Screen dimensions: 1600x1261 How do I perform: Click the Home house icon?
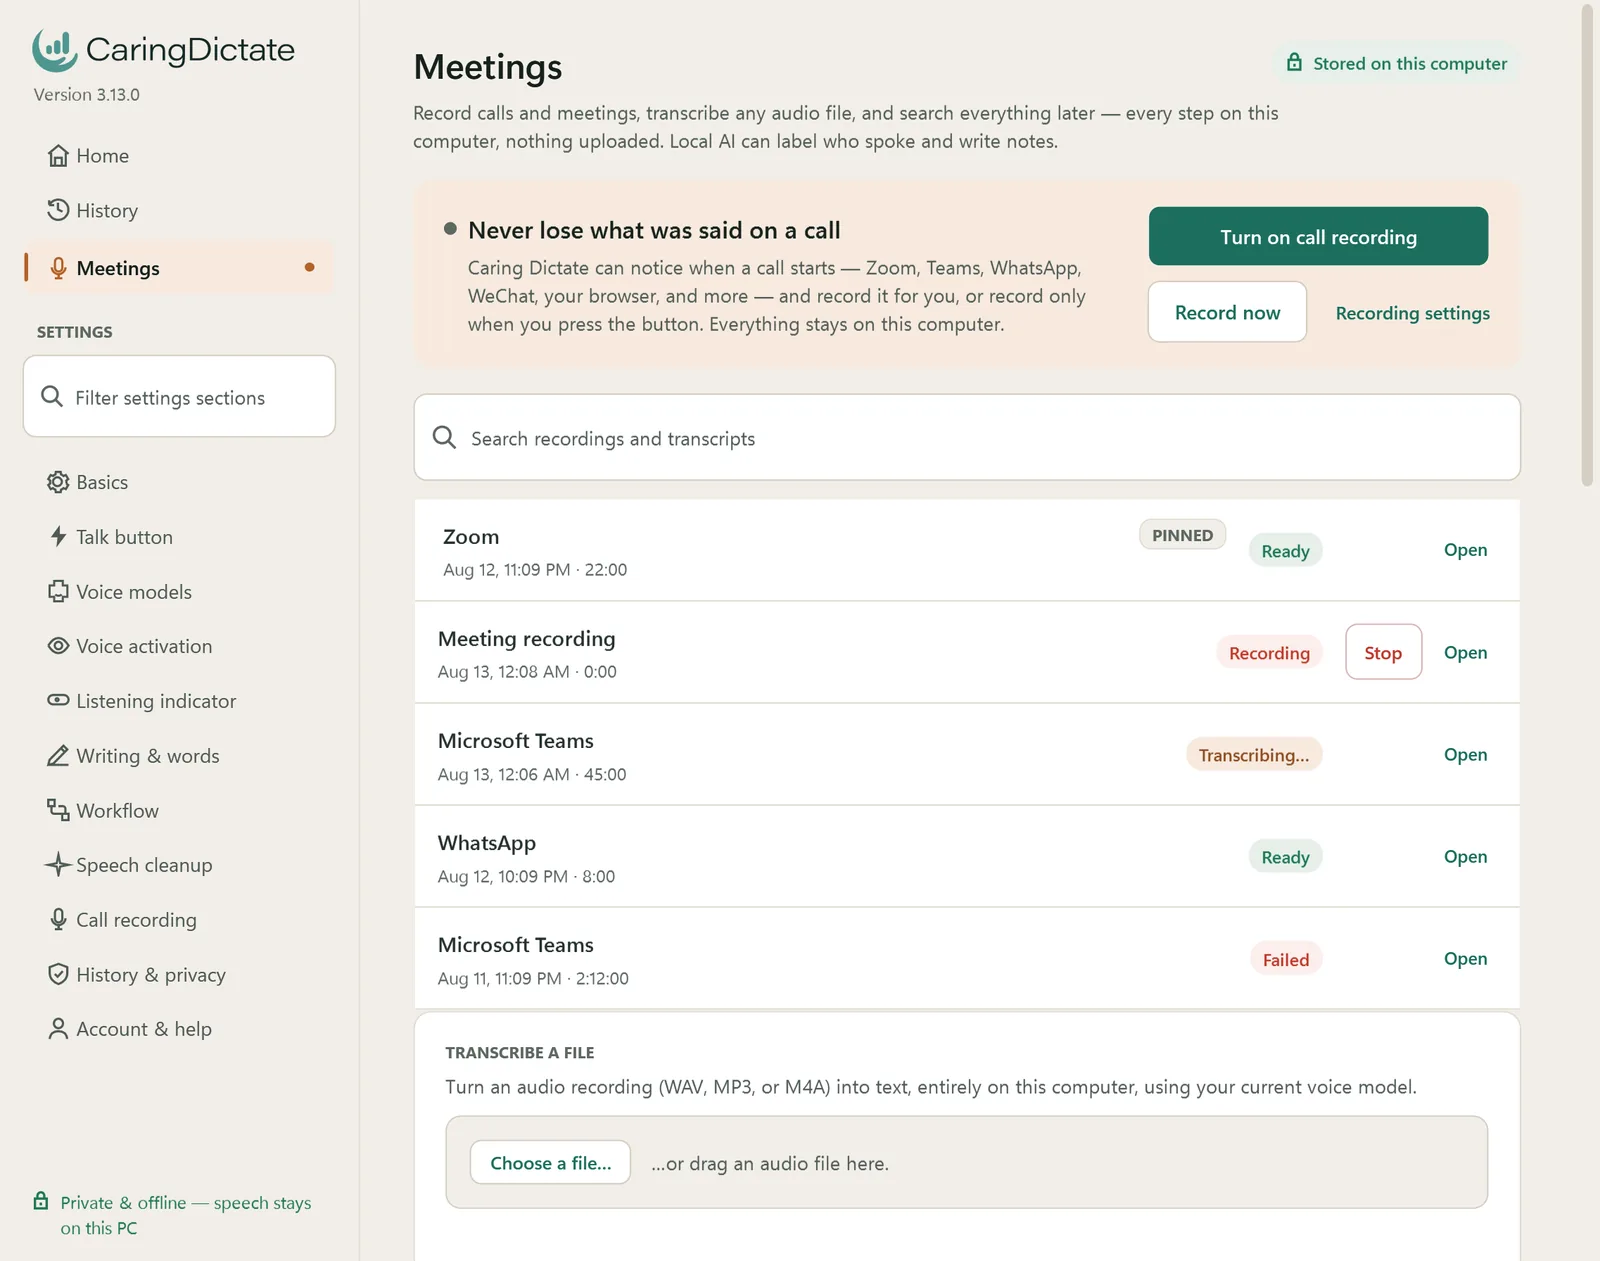pyautogui.click(x=58, y=156)
